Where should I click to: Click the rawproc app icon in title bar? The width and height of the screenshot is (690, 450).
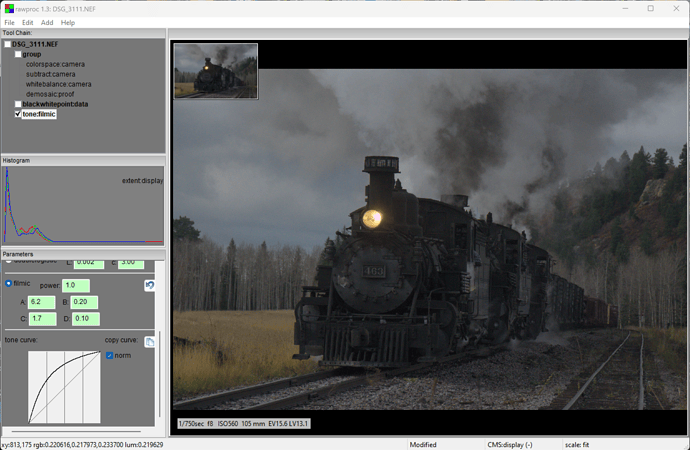pos(9,8)
